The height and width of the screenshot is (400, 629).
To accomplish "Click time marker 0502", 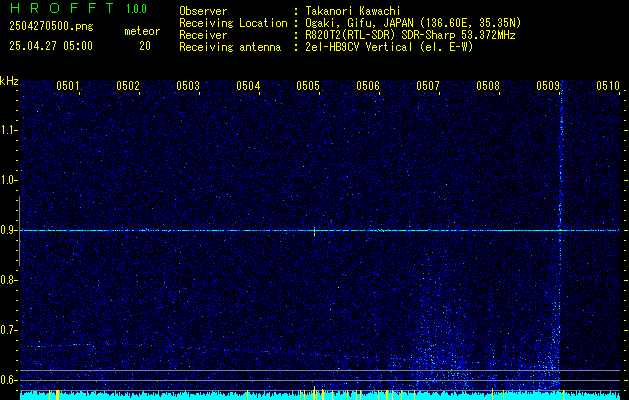I will (x=128, y=86).
